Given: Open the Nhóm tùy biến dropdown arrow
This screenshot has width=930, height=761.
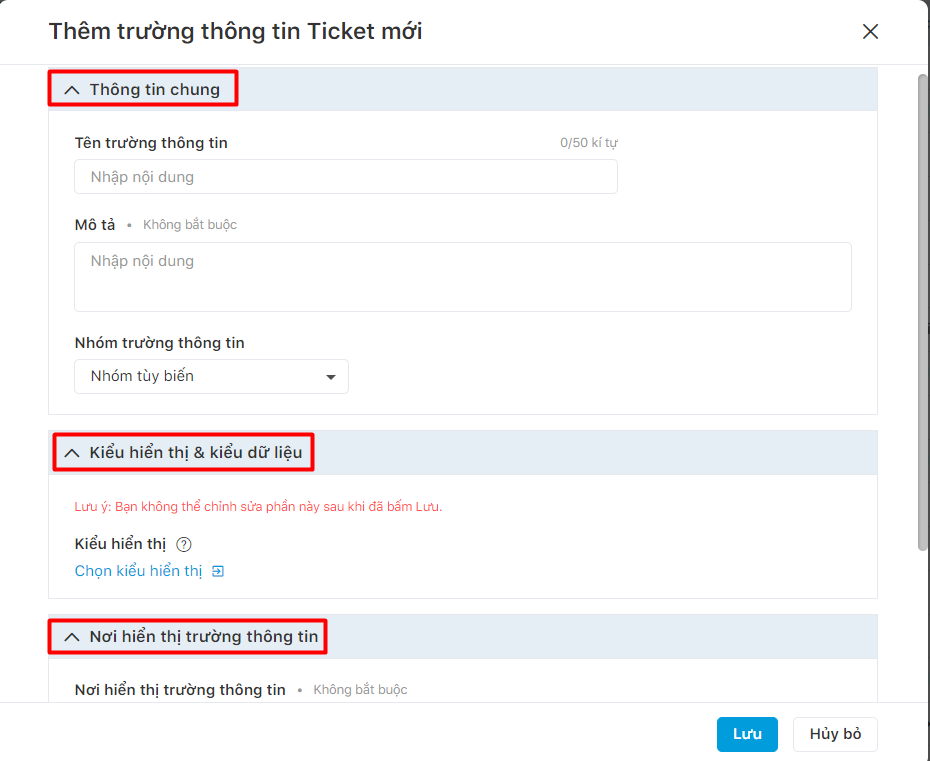Looking at the screenshot, I should (x=331, y=377).
